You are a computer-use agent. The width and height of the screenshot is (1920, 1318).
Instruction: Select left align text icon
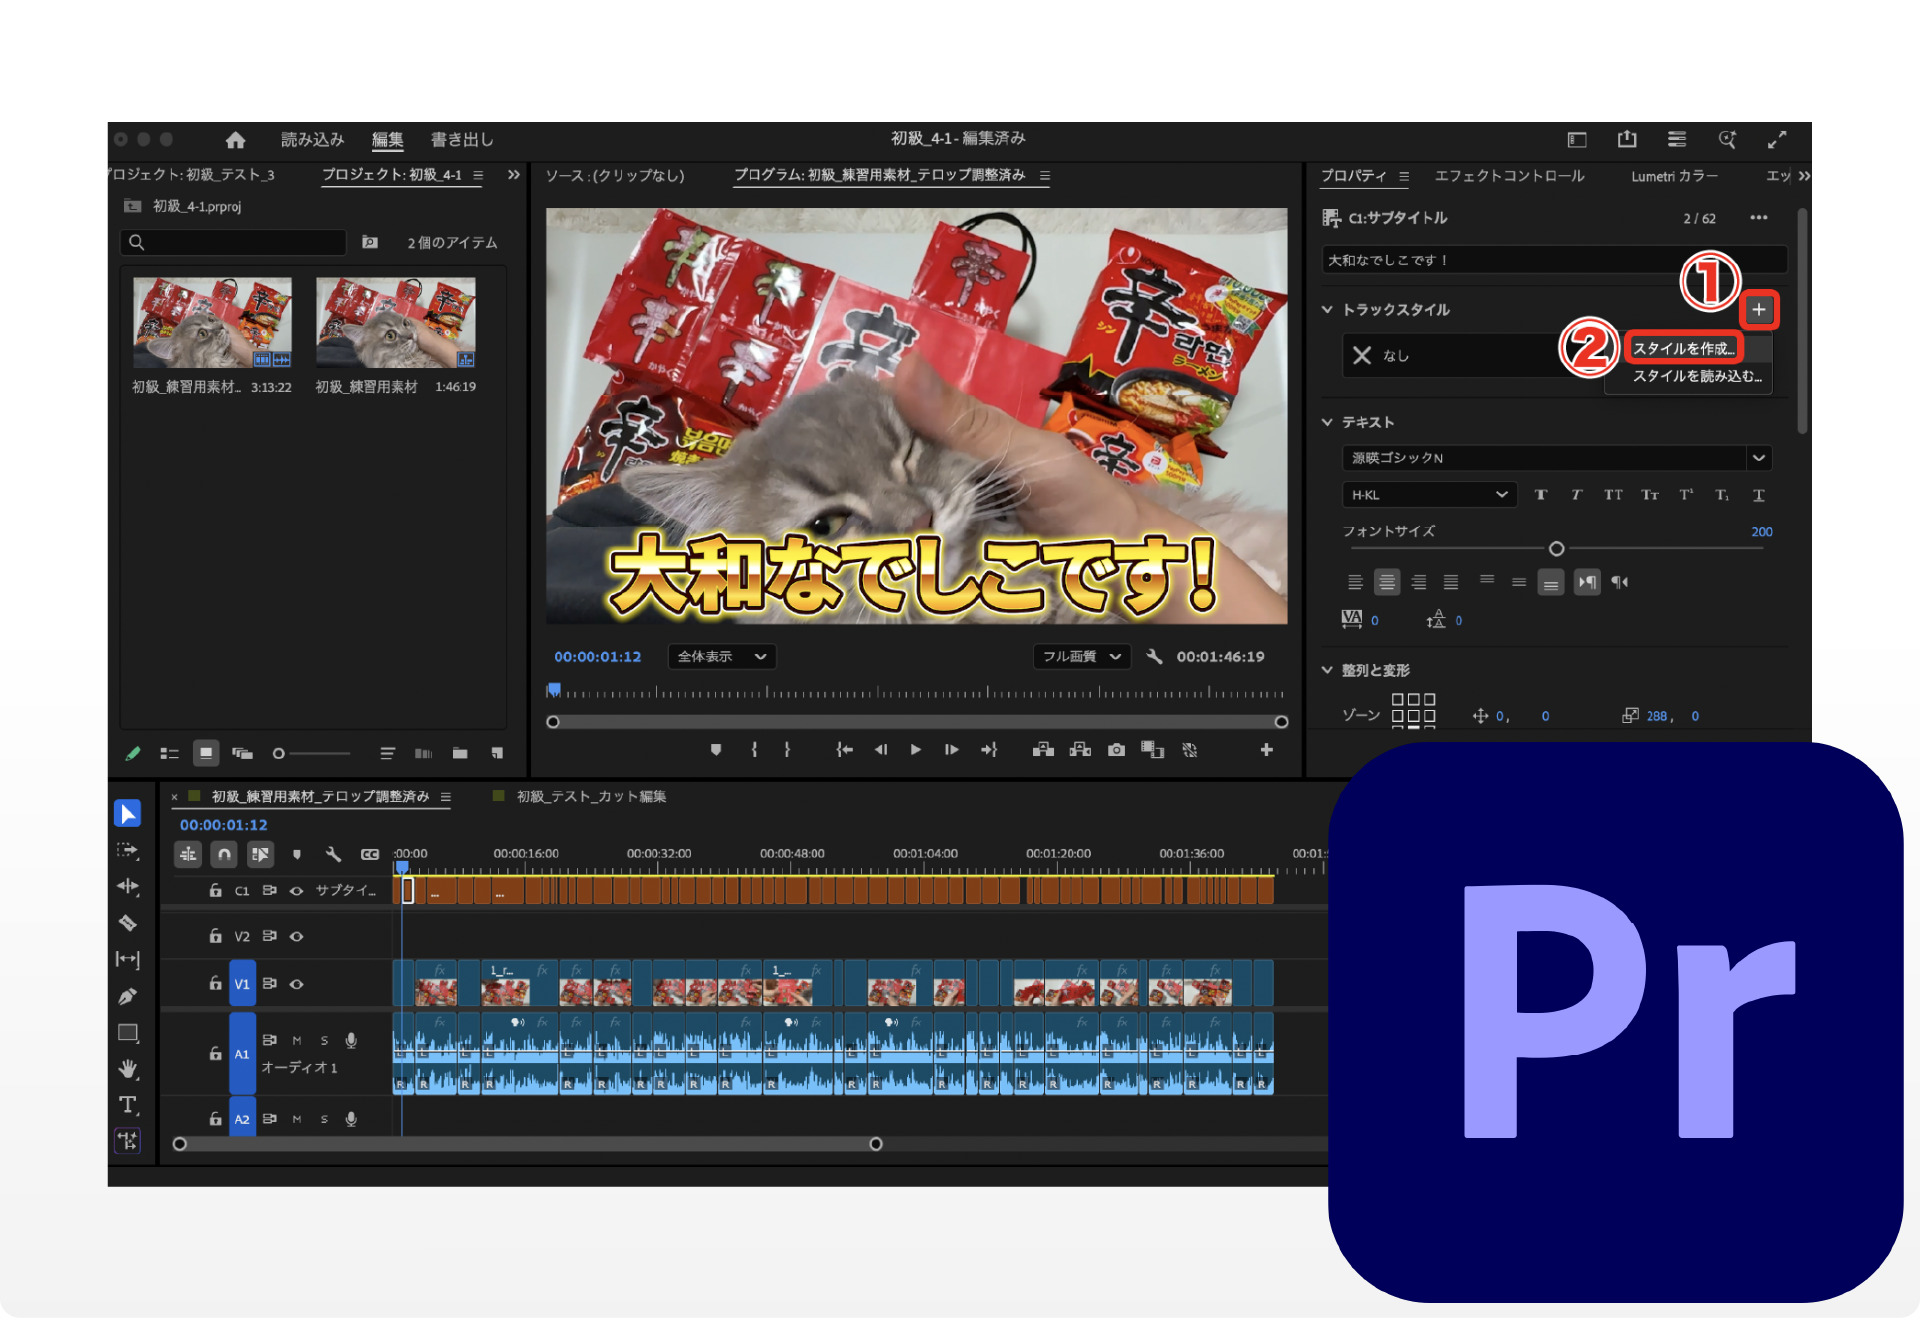click(x=1355, y=582)
